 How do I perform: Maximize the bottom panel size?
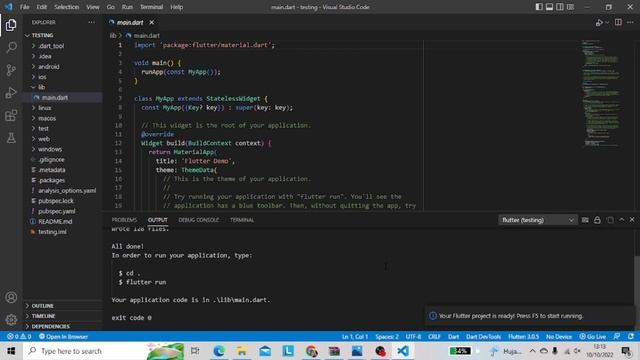point(622,220)
